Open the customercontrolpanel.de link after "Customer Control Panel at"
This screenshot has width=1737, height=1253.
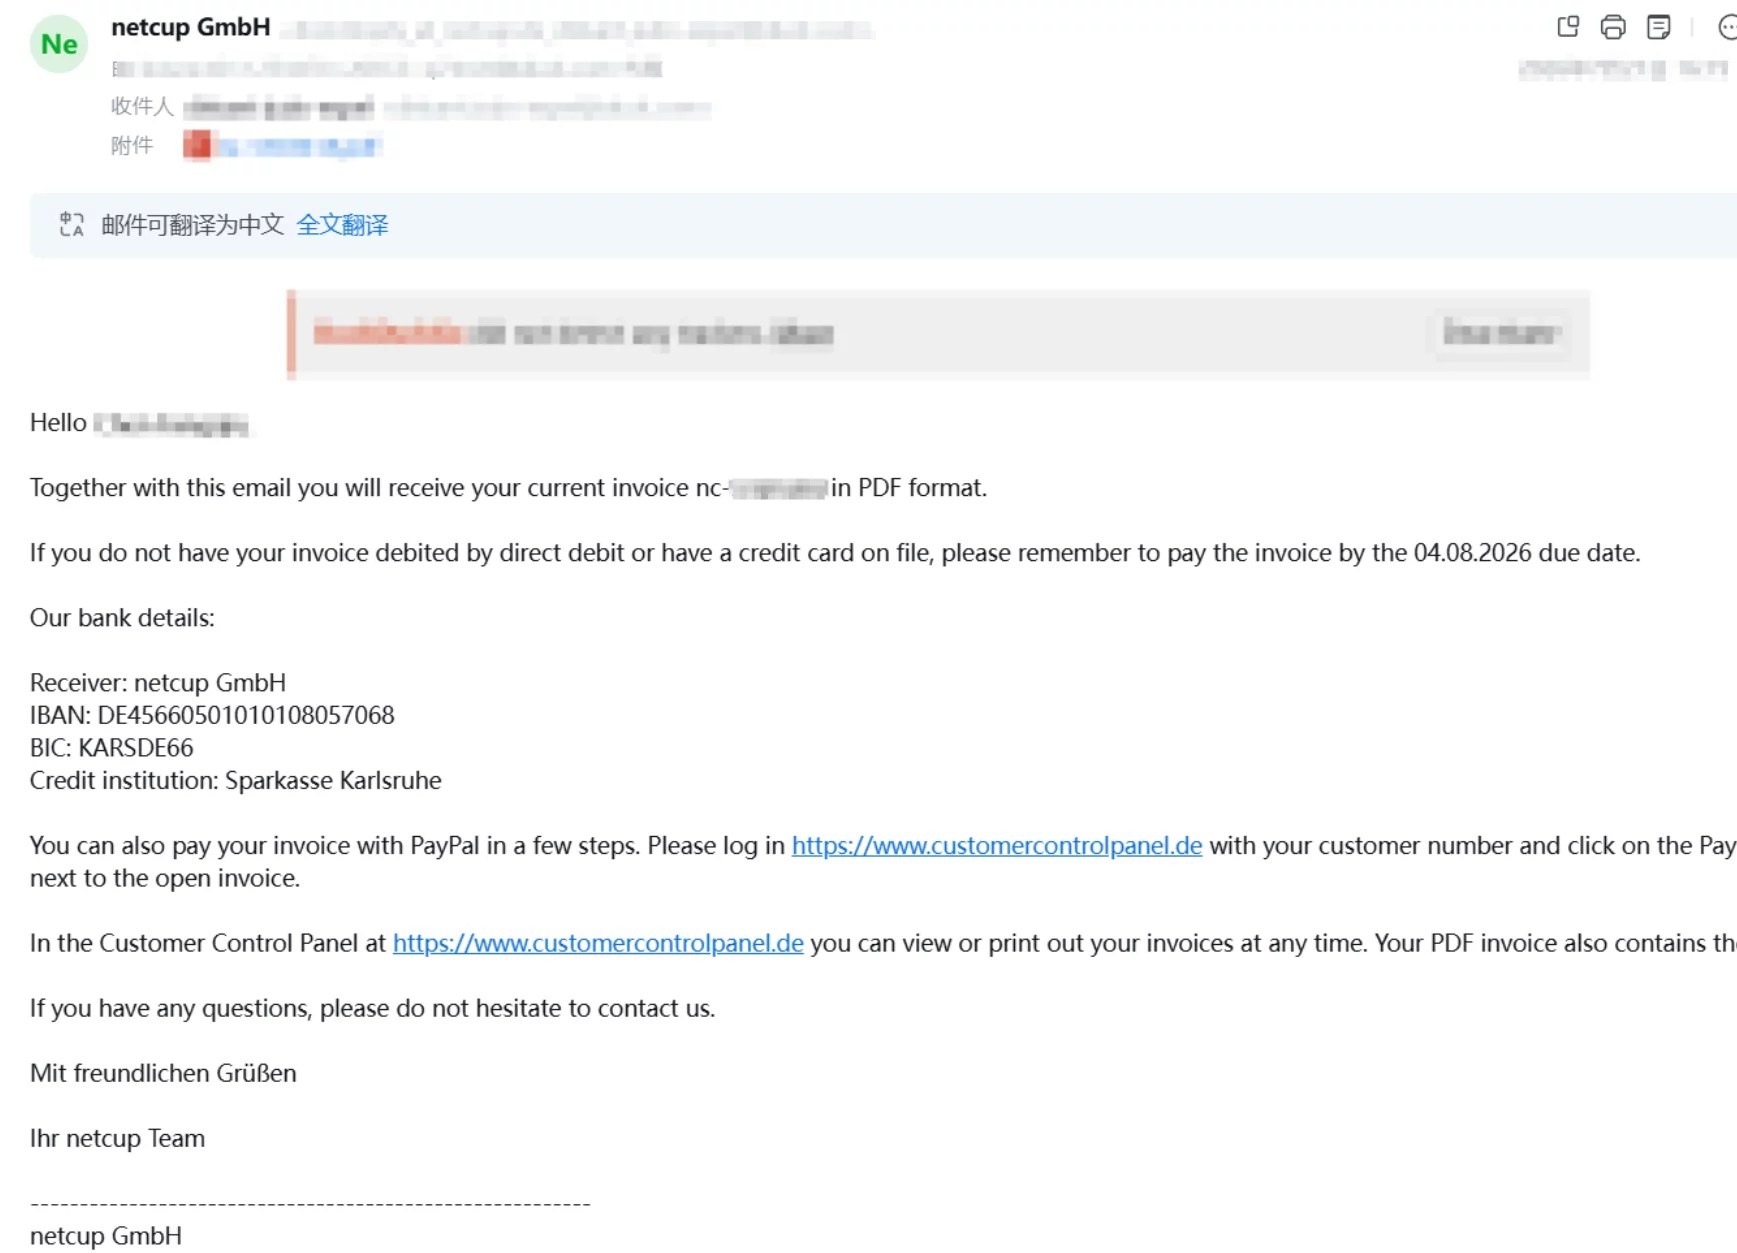point(598,943)
